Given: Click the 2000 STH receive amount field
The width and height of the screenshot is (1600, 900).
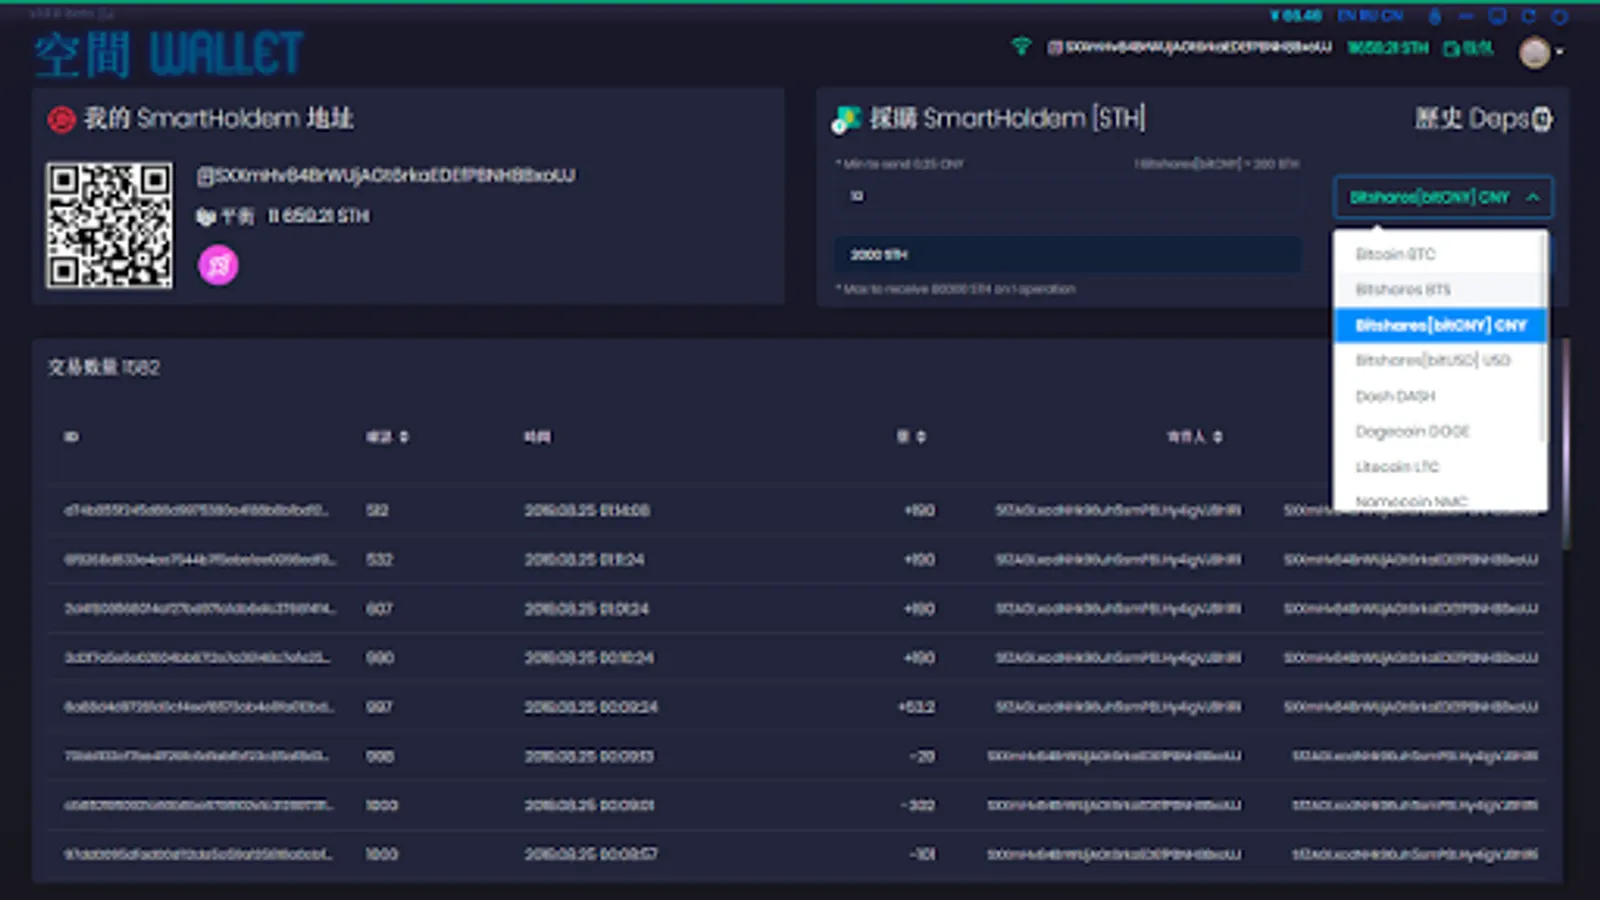Looking at the screenshot, I should tap(1068, 255).
